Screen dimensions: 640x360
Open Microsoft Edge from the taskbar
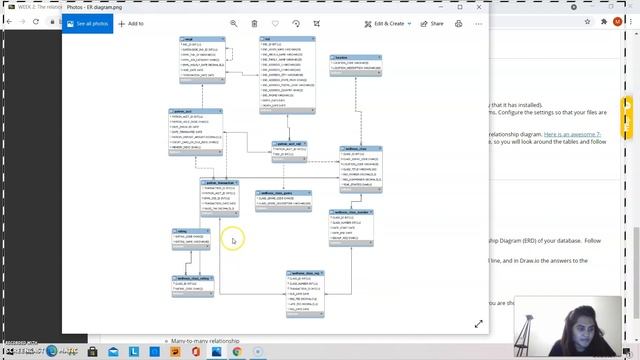[x=52, y=351]
